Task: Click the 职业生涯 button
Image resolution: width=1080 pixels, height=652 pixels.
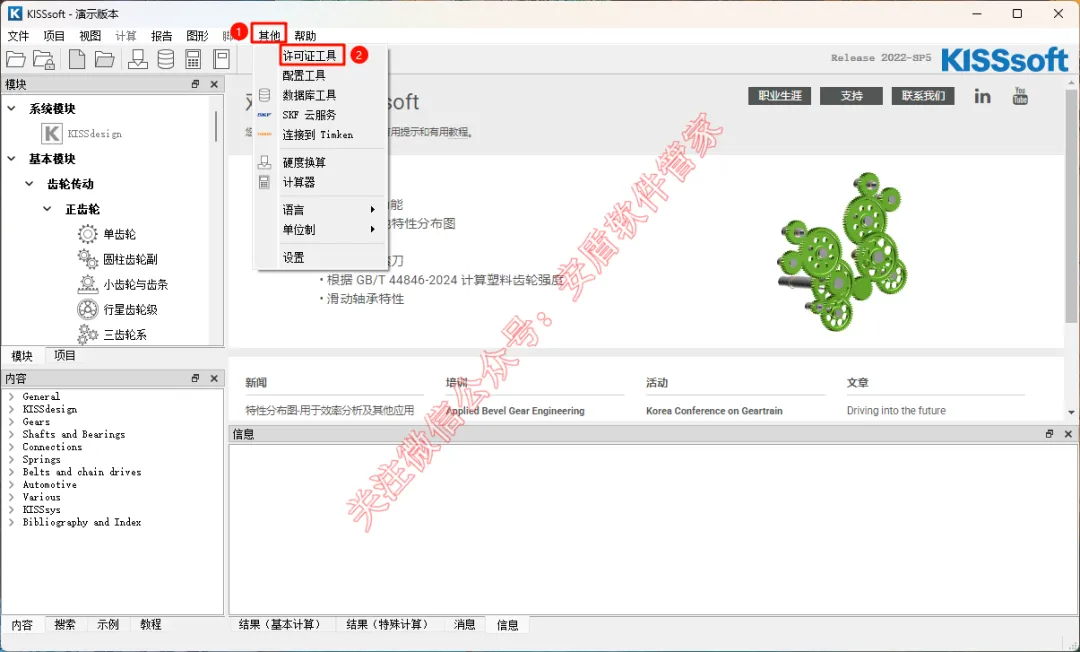Action: click(x=780, y=96)
